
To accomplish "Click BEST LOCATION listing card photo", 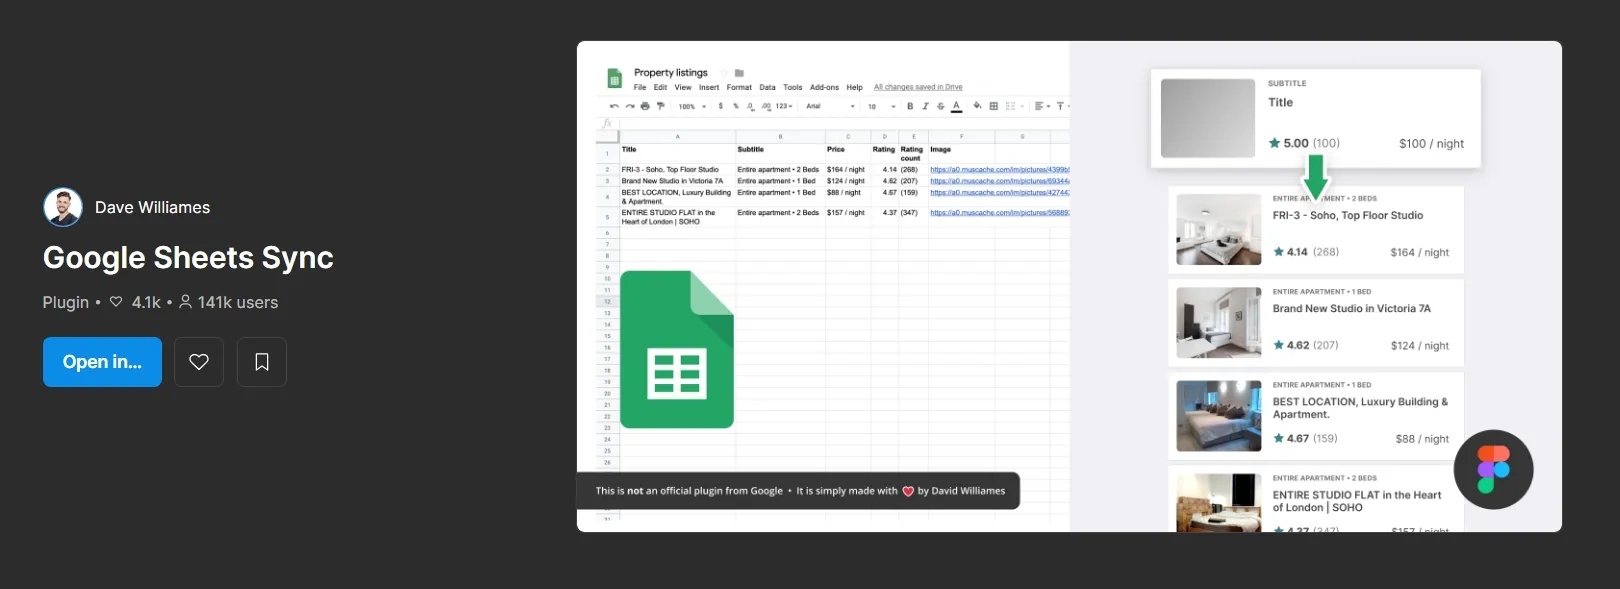I will (1219, 416).
